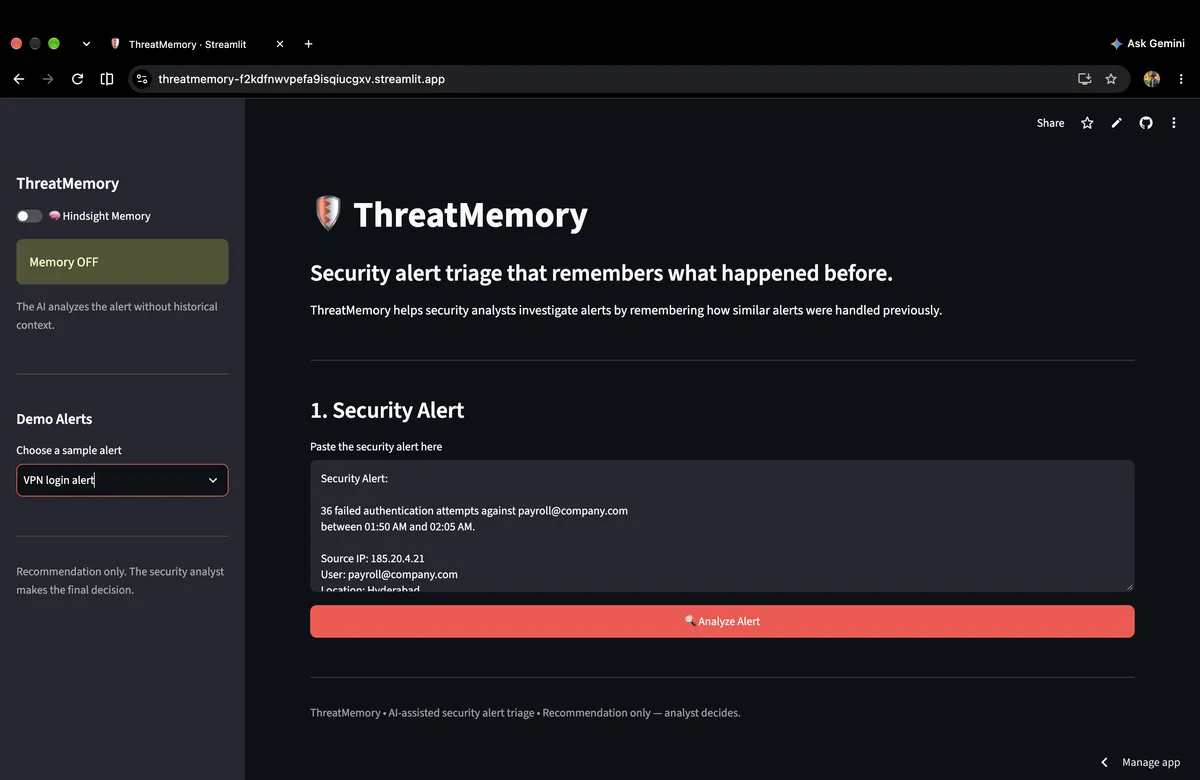
Task: Click the Analyze Alert button
Action: (x=722, y=621)
